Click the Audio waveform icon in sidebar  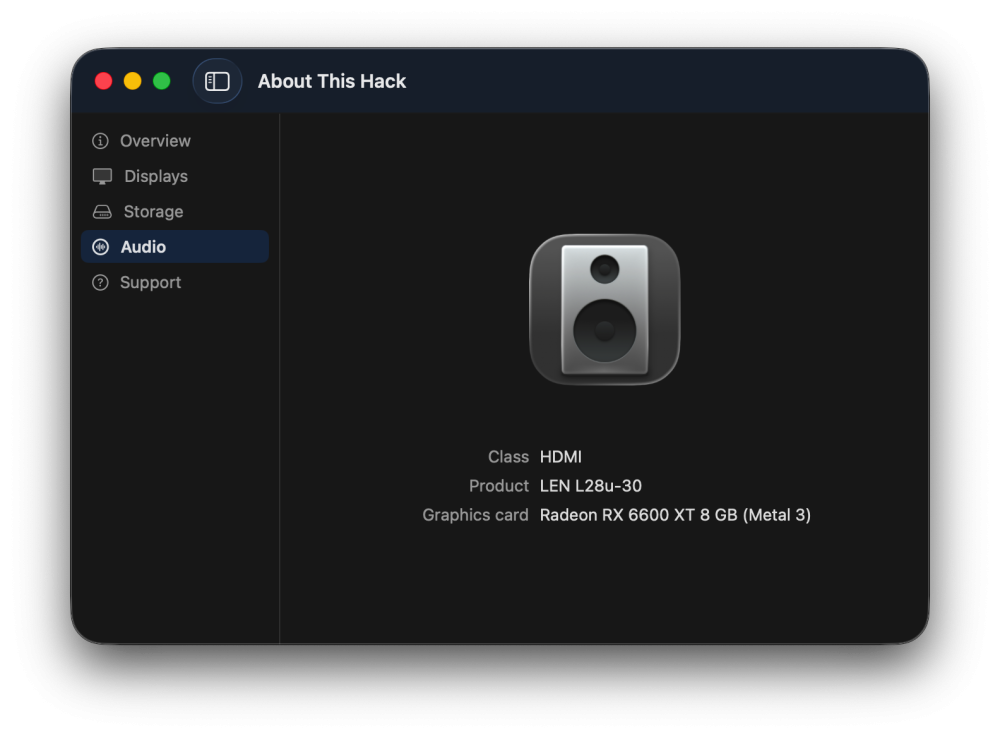[100, 247]
